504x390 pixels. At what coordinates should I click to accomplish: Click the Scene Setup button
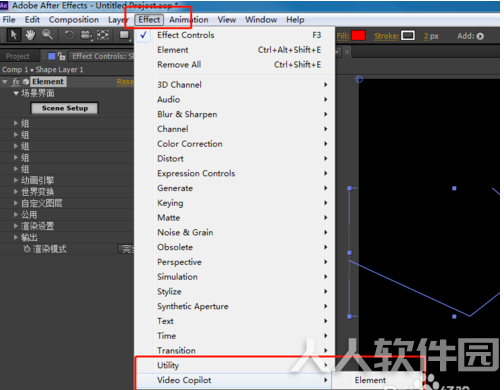[x=65, y=108]
